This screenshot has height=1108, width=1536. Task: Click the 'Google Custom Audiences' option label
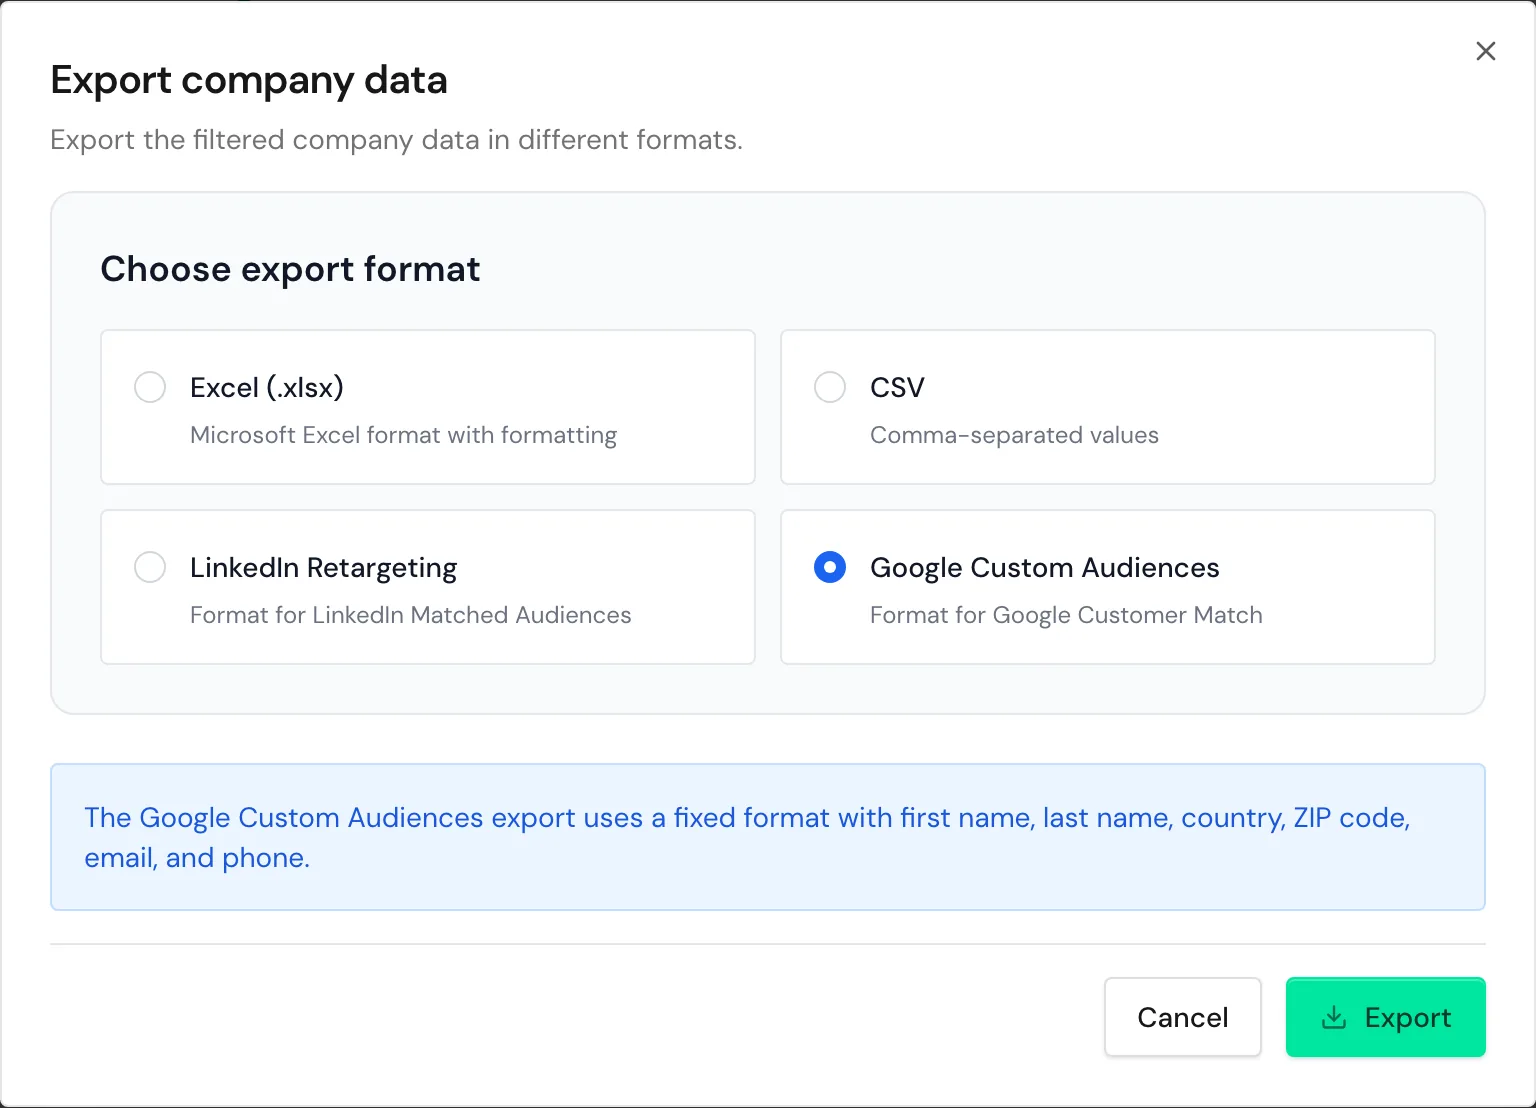pyautogui.click(x=1045, y=567)
